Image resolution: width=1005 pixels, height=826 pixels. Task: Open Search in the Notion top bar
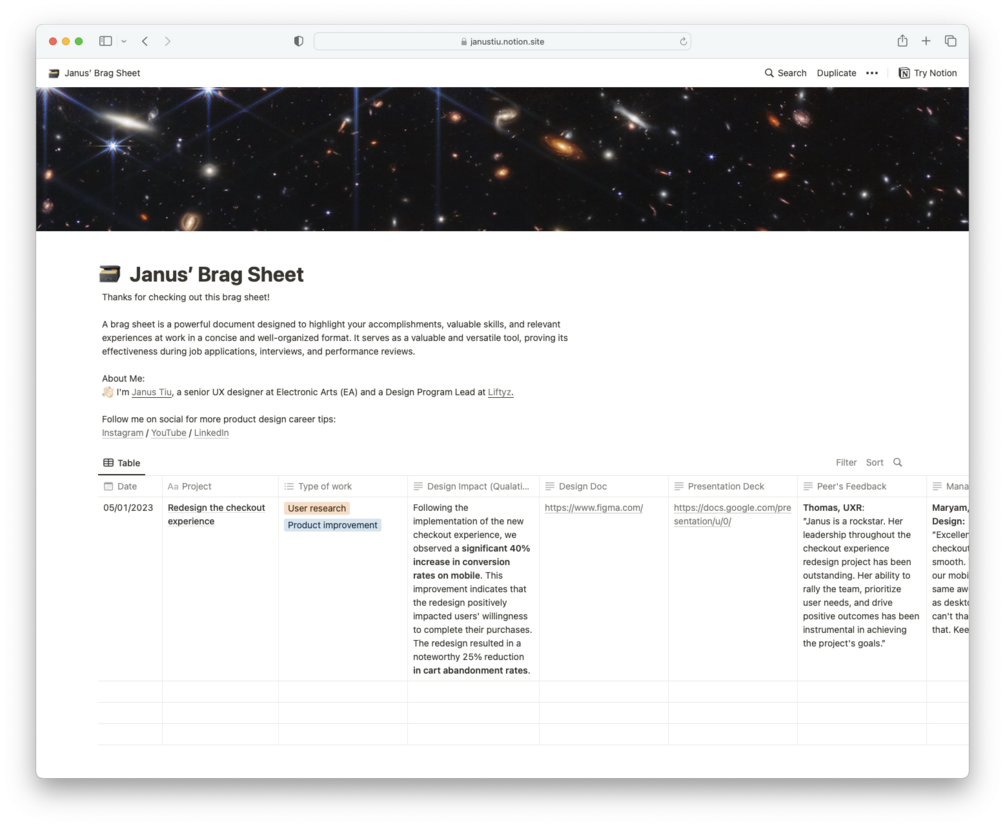tap(785, 73)
